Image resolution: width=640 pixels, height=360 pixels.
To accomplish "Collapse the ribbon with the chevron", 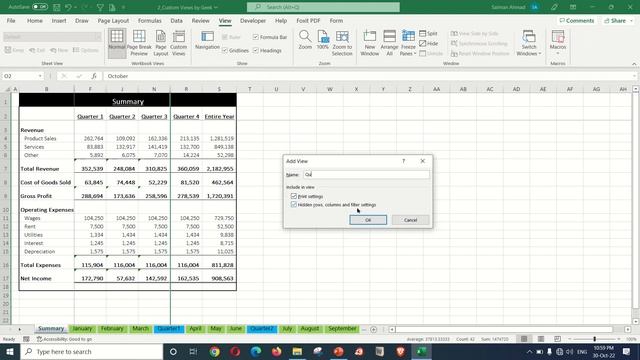I will pyautogui.click(x=634, y=64).
